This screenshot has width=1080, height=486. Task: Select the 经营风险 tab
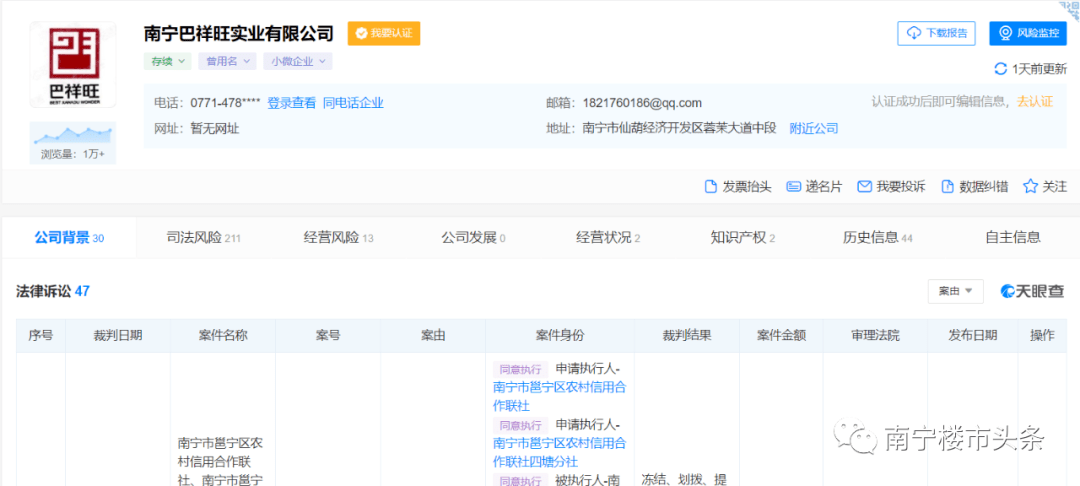tap(338, 238)
